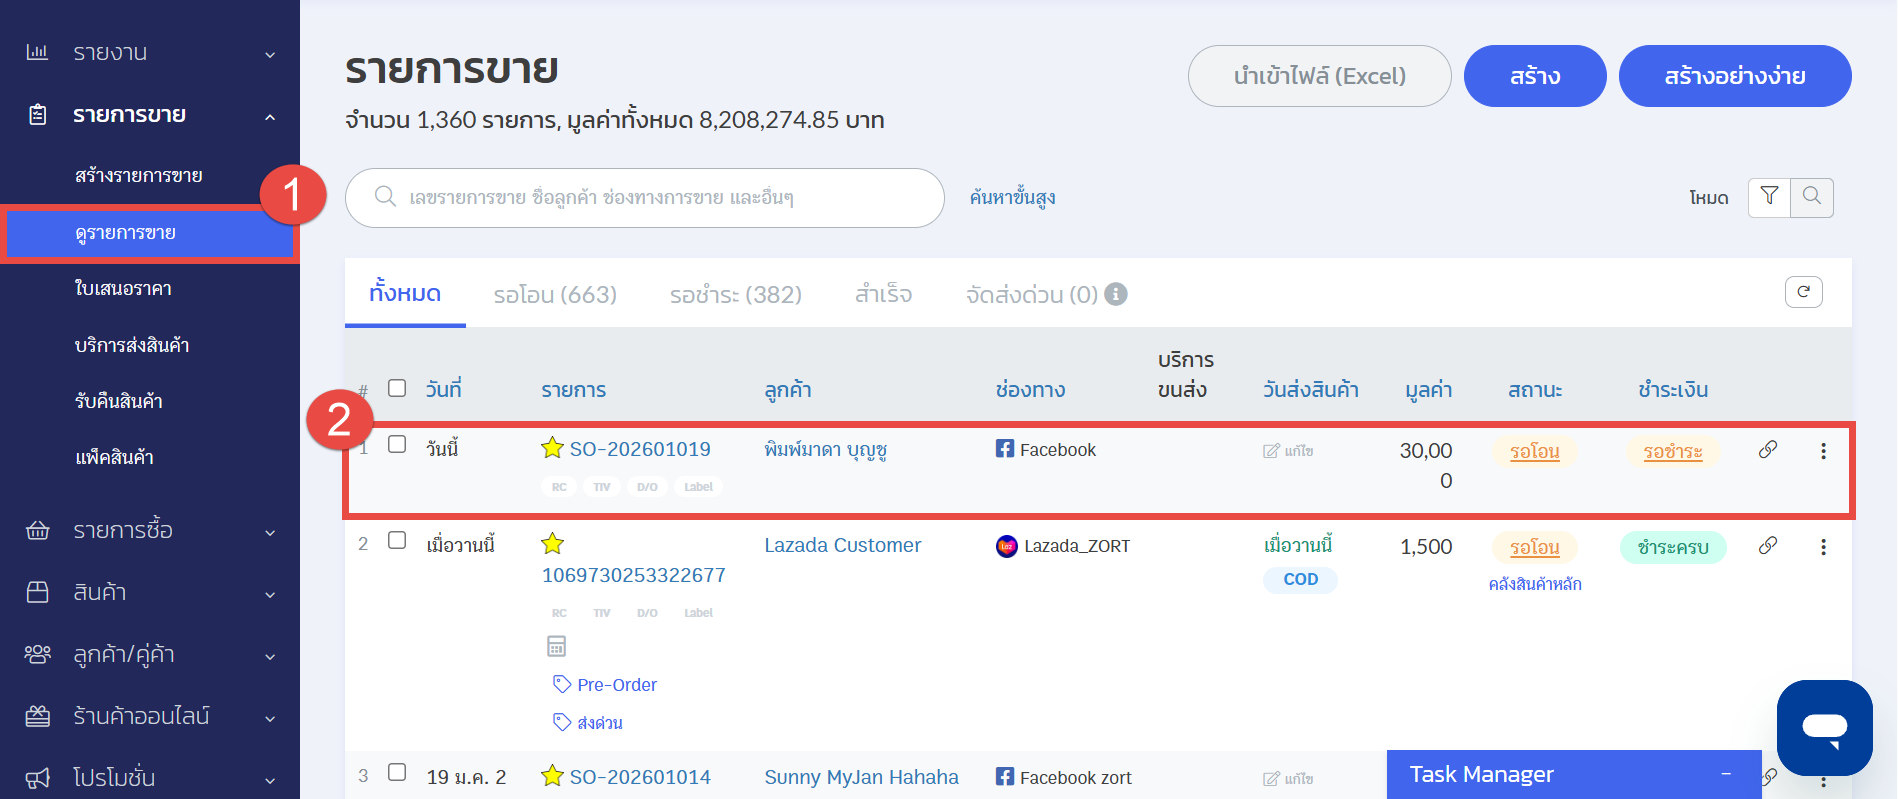This screenshot has height=799, width=1898.
Task: Click calculator icon under Lazada order
Action: [557, 646]
